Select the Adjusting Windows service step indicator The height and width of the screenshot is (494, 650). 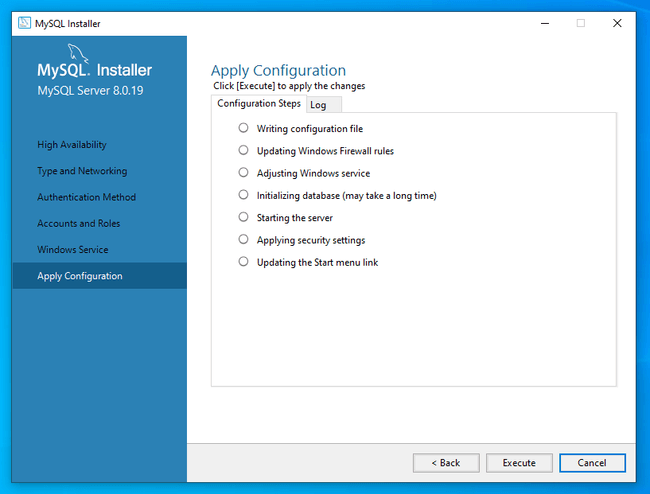point(243,172)
